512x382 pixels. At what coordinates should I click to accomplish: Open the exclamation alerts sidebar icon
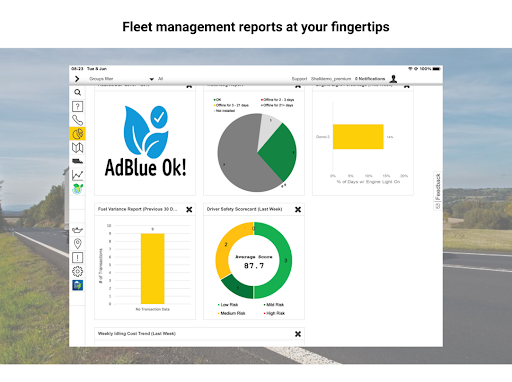[x=77, y=257]
